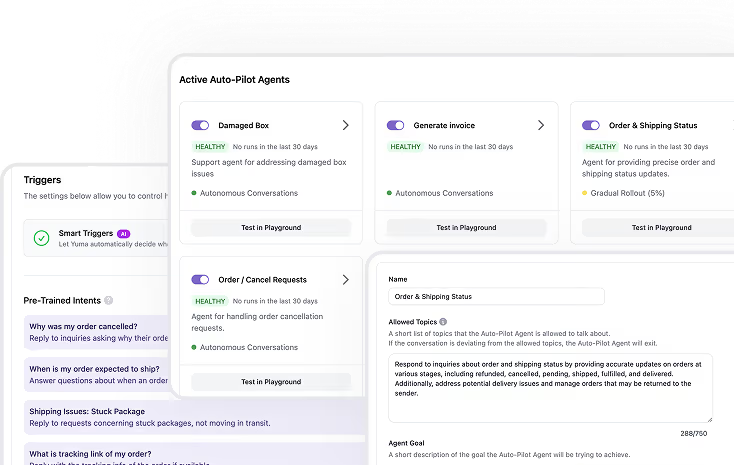Click 'Autonomous Conversations' under Generate invoice

point(444,193)
